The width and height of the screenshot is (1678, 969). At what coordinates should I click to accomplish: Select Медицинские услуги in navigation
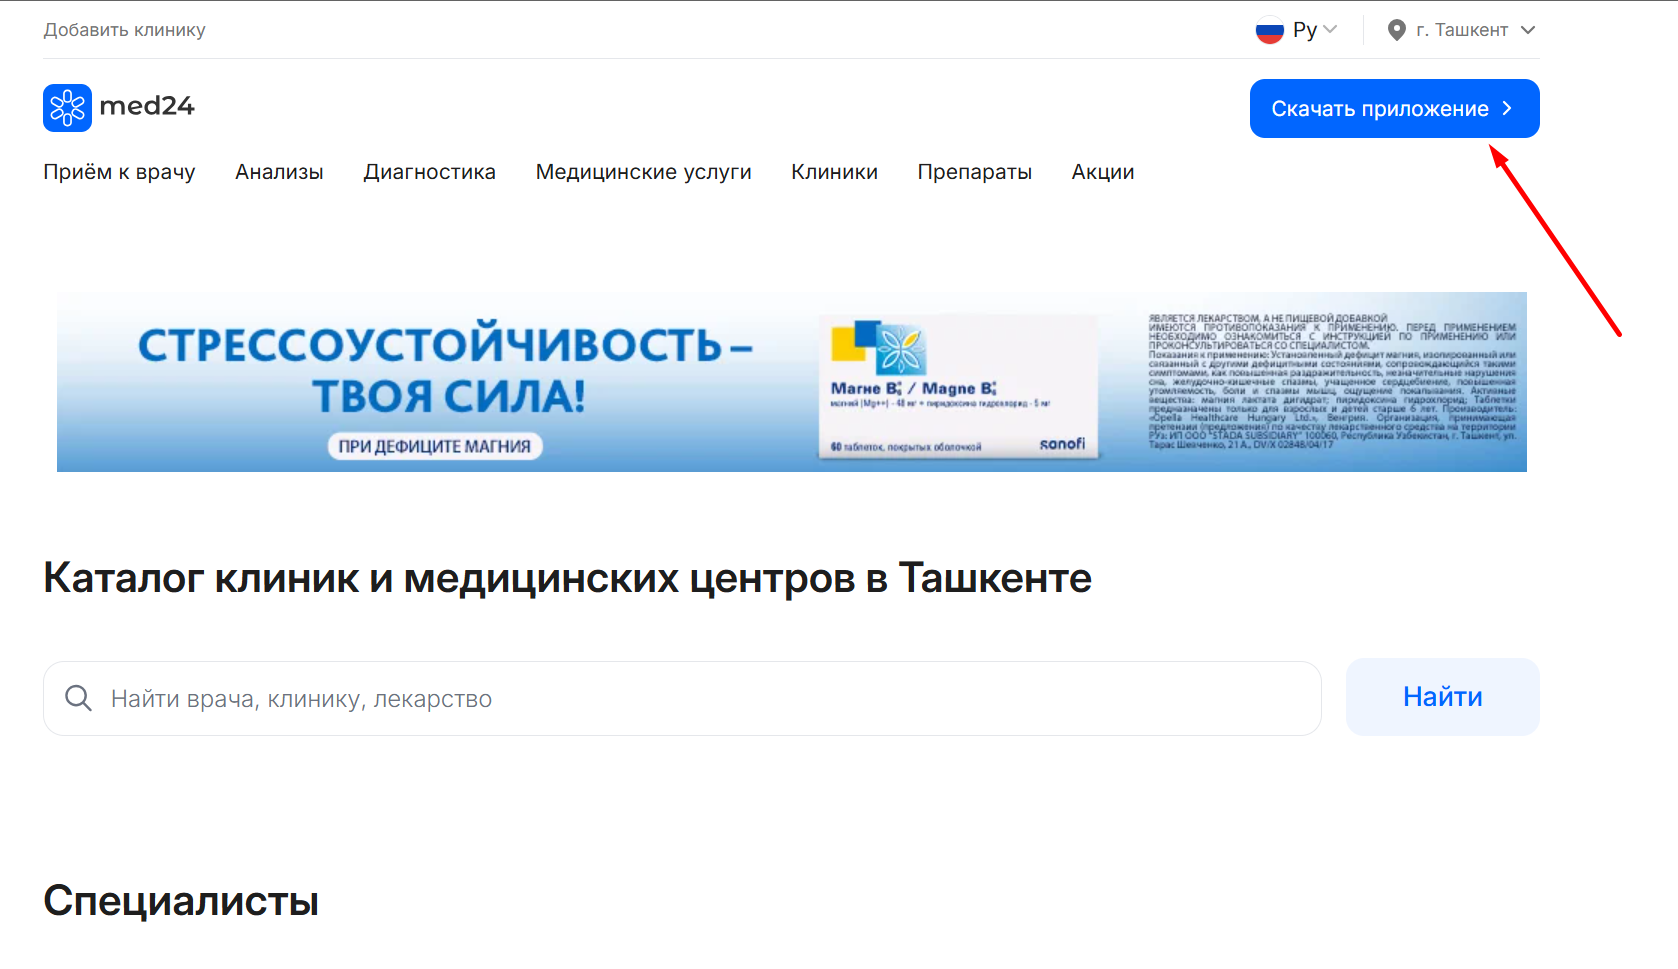click(643, 172)
